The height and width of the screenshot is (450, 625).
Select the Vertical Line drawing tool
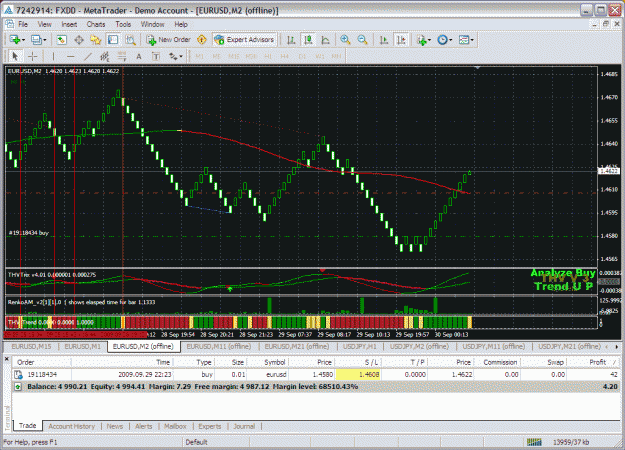pyautogui.click(x=53, y=57)
